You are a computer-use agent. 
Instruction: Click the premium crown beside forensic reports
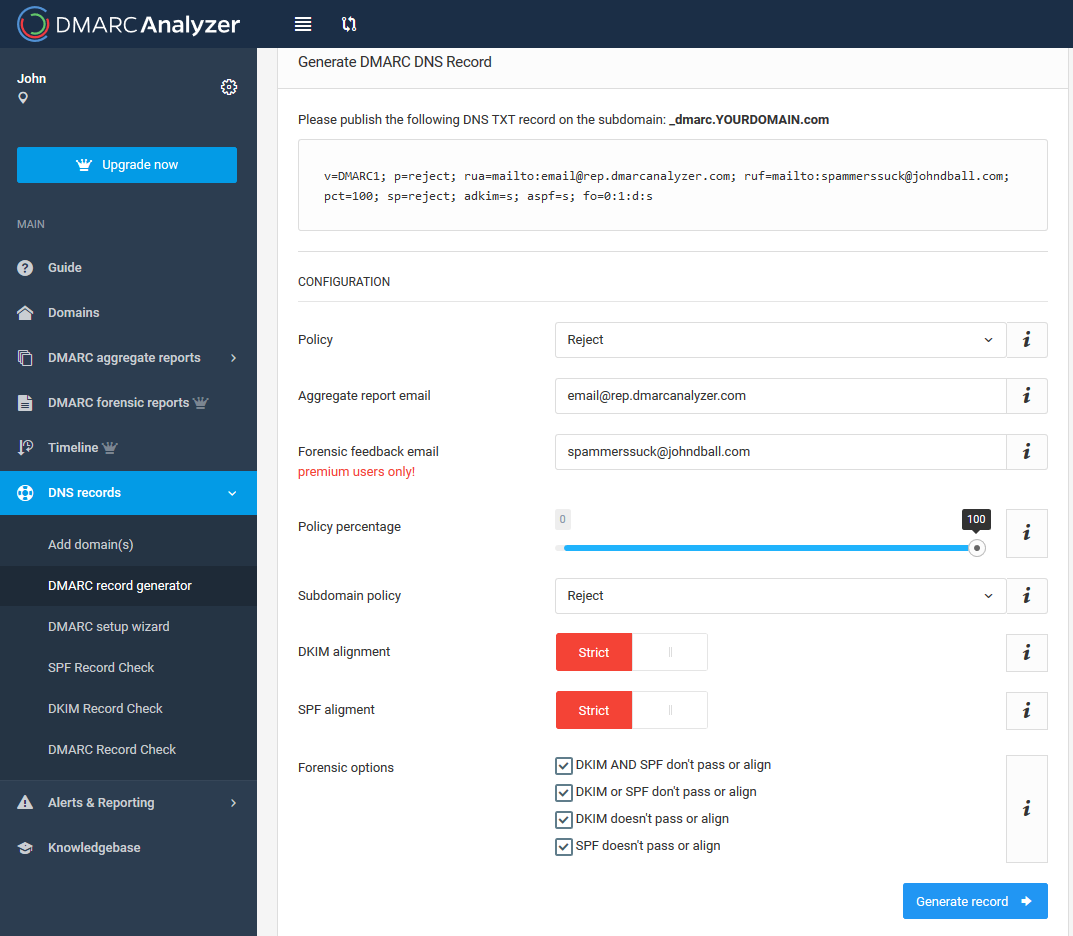(x=201, y=402)
